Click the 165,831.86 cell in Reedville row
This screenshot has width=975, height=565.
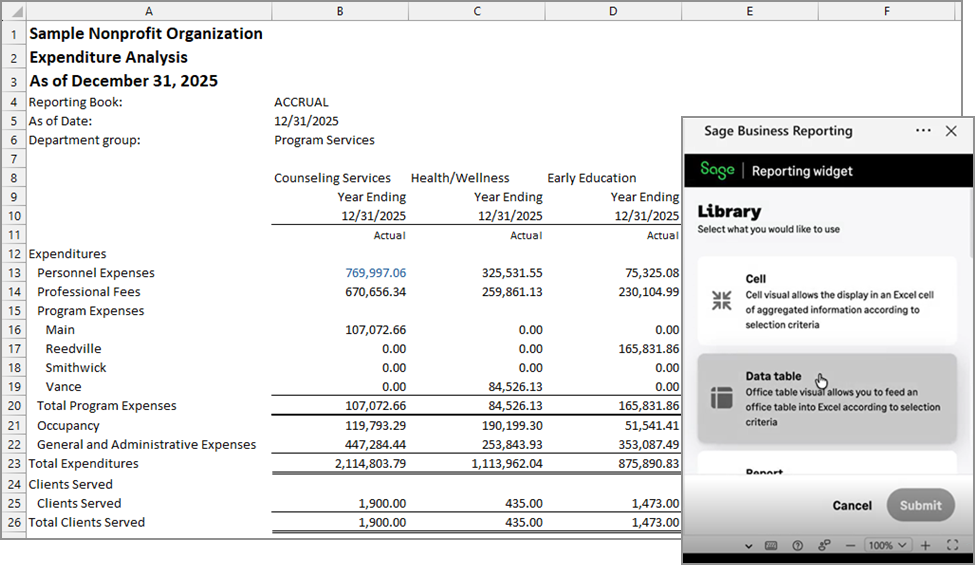coord(613,349)
